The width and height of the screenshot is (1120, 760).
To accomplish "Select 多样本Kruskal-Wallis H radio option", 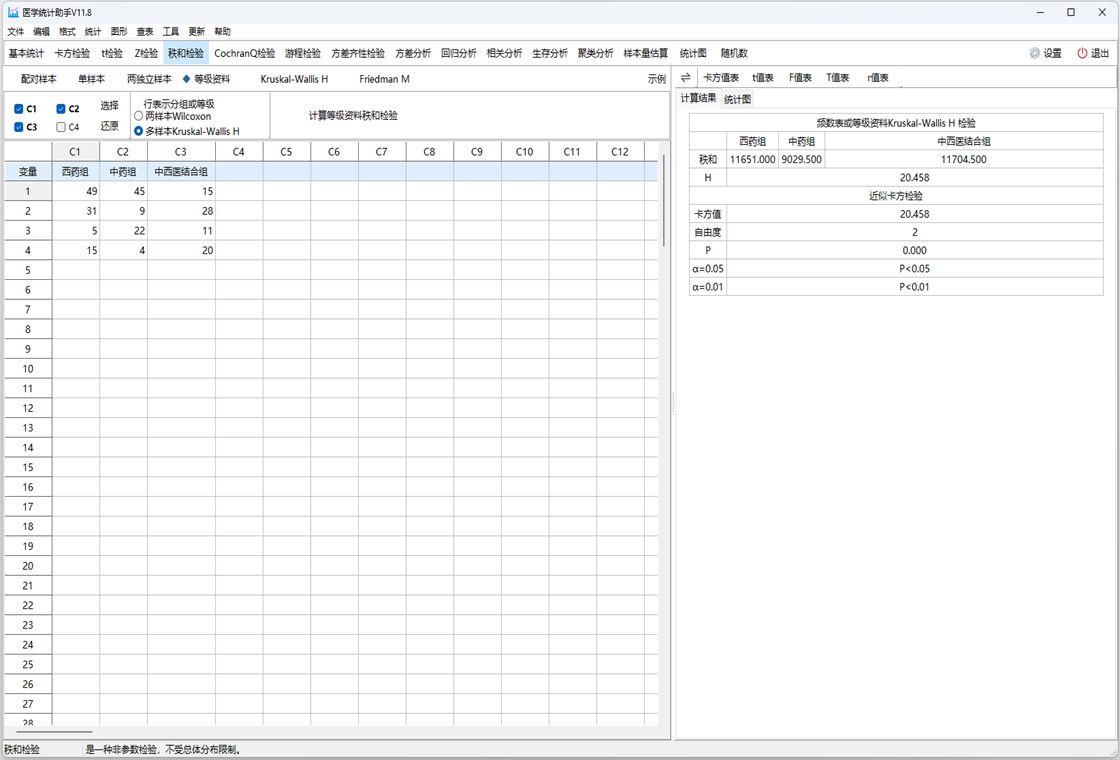I will [x=139, y=131].
